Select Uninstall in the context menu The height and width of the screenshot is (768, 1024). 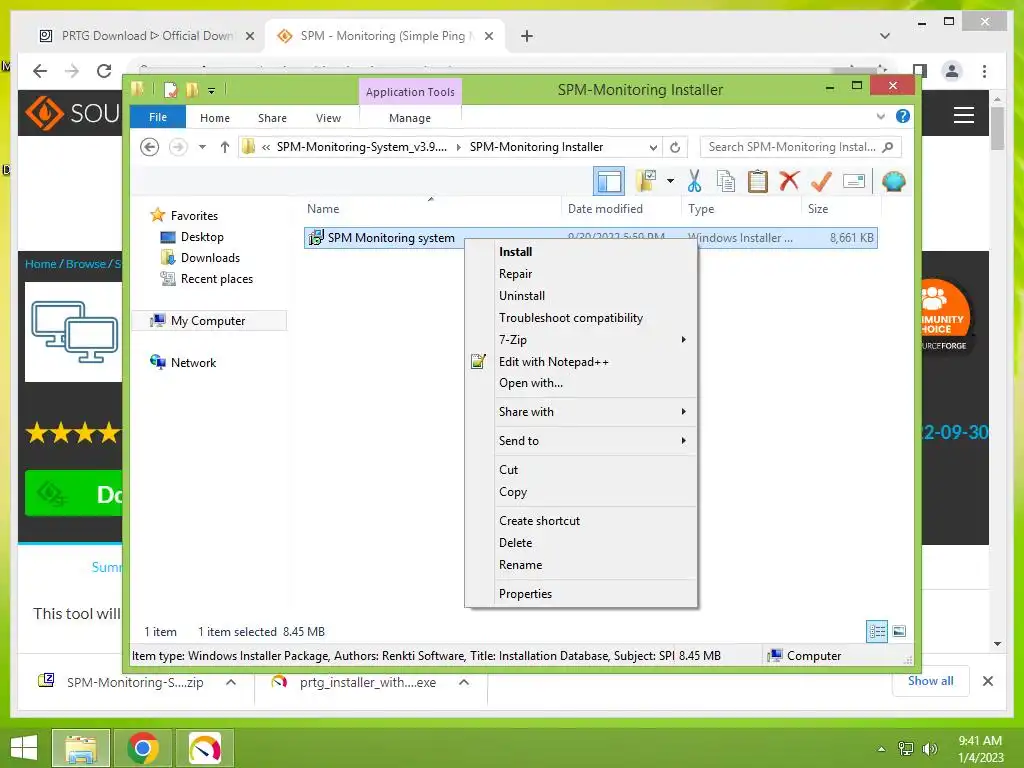(x=581, y=296)
